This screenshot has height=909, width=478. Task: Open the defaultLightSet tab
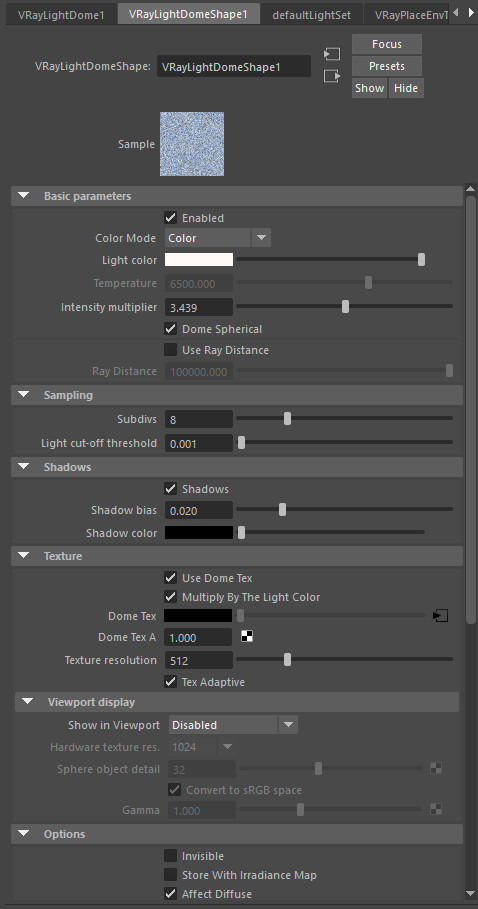pyautogui.click(x=312, y=15)
